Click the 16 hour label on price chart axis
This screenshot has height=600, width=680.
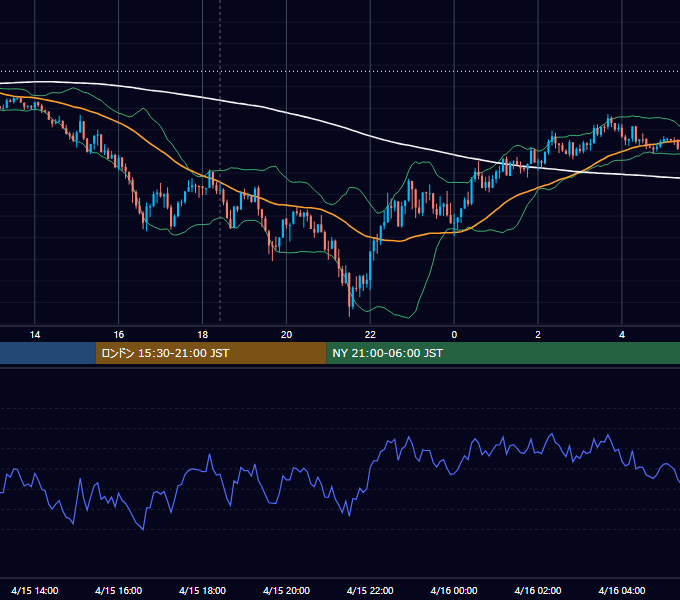pyautogui.click(x=119, y=335)
